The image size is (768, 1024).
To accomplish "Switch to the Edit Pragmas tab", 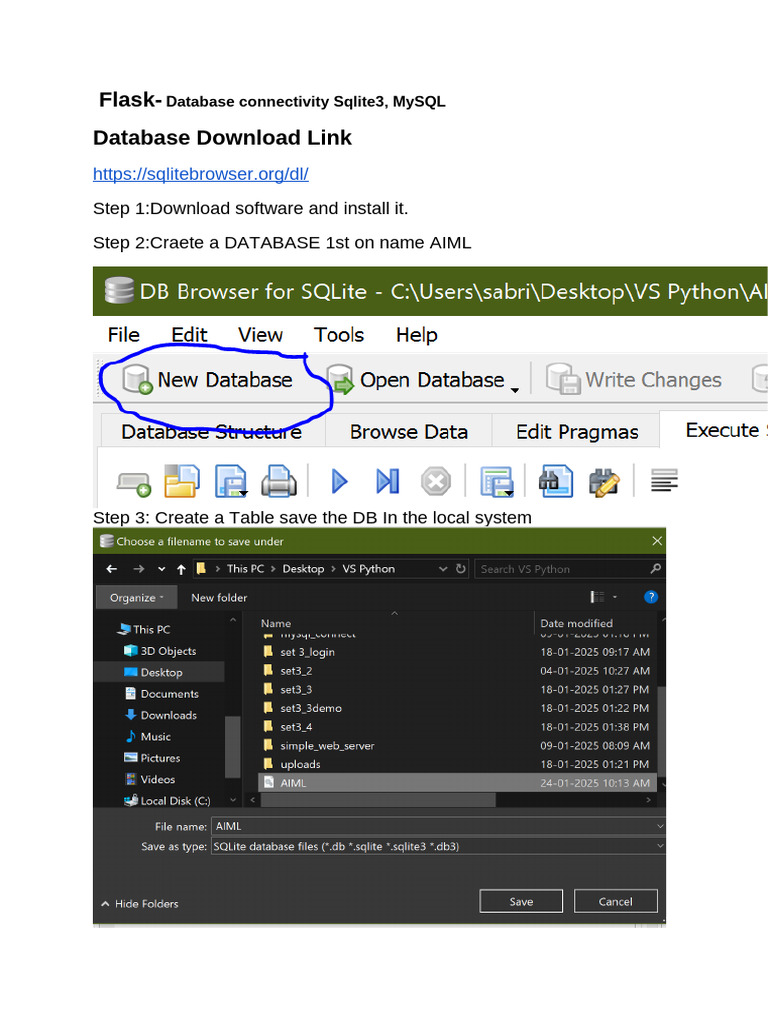I will [577, 432].
